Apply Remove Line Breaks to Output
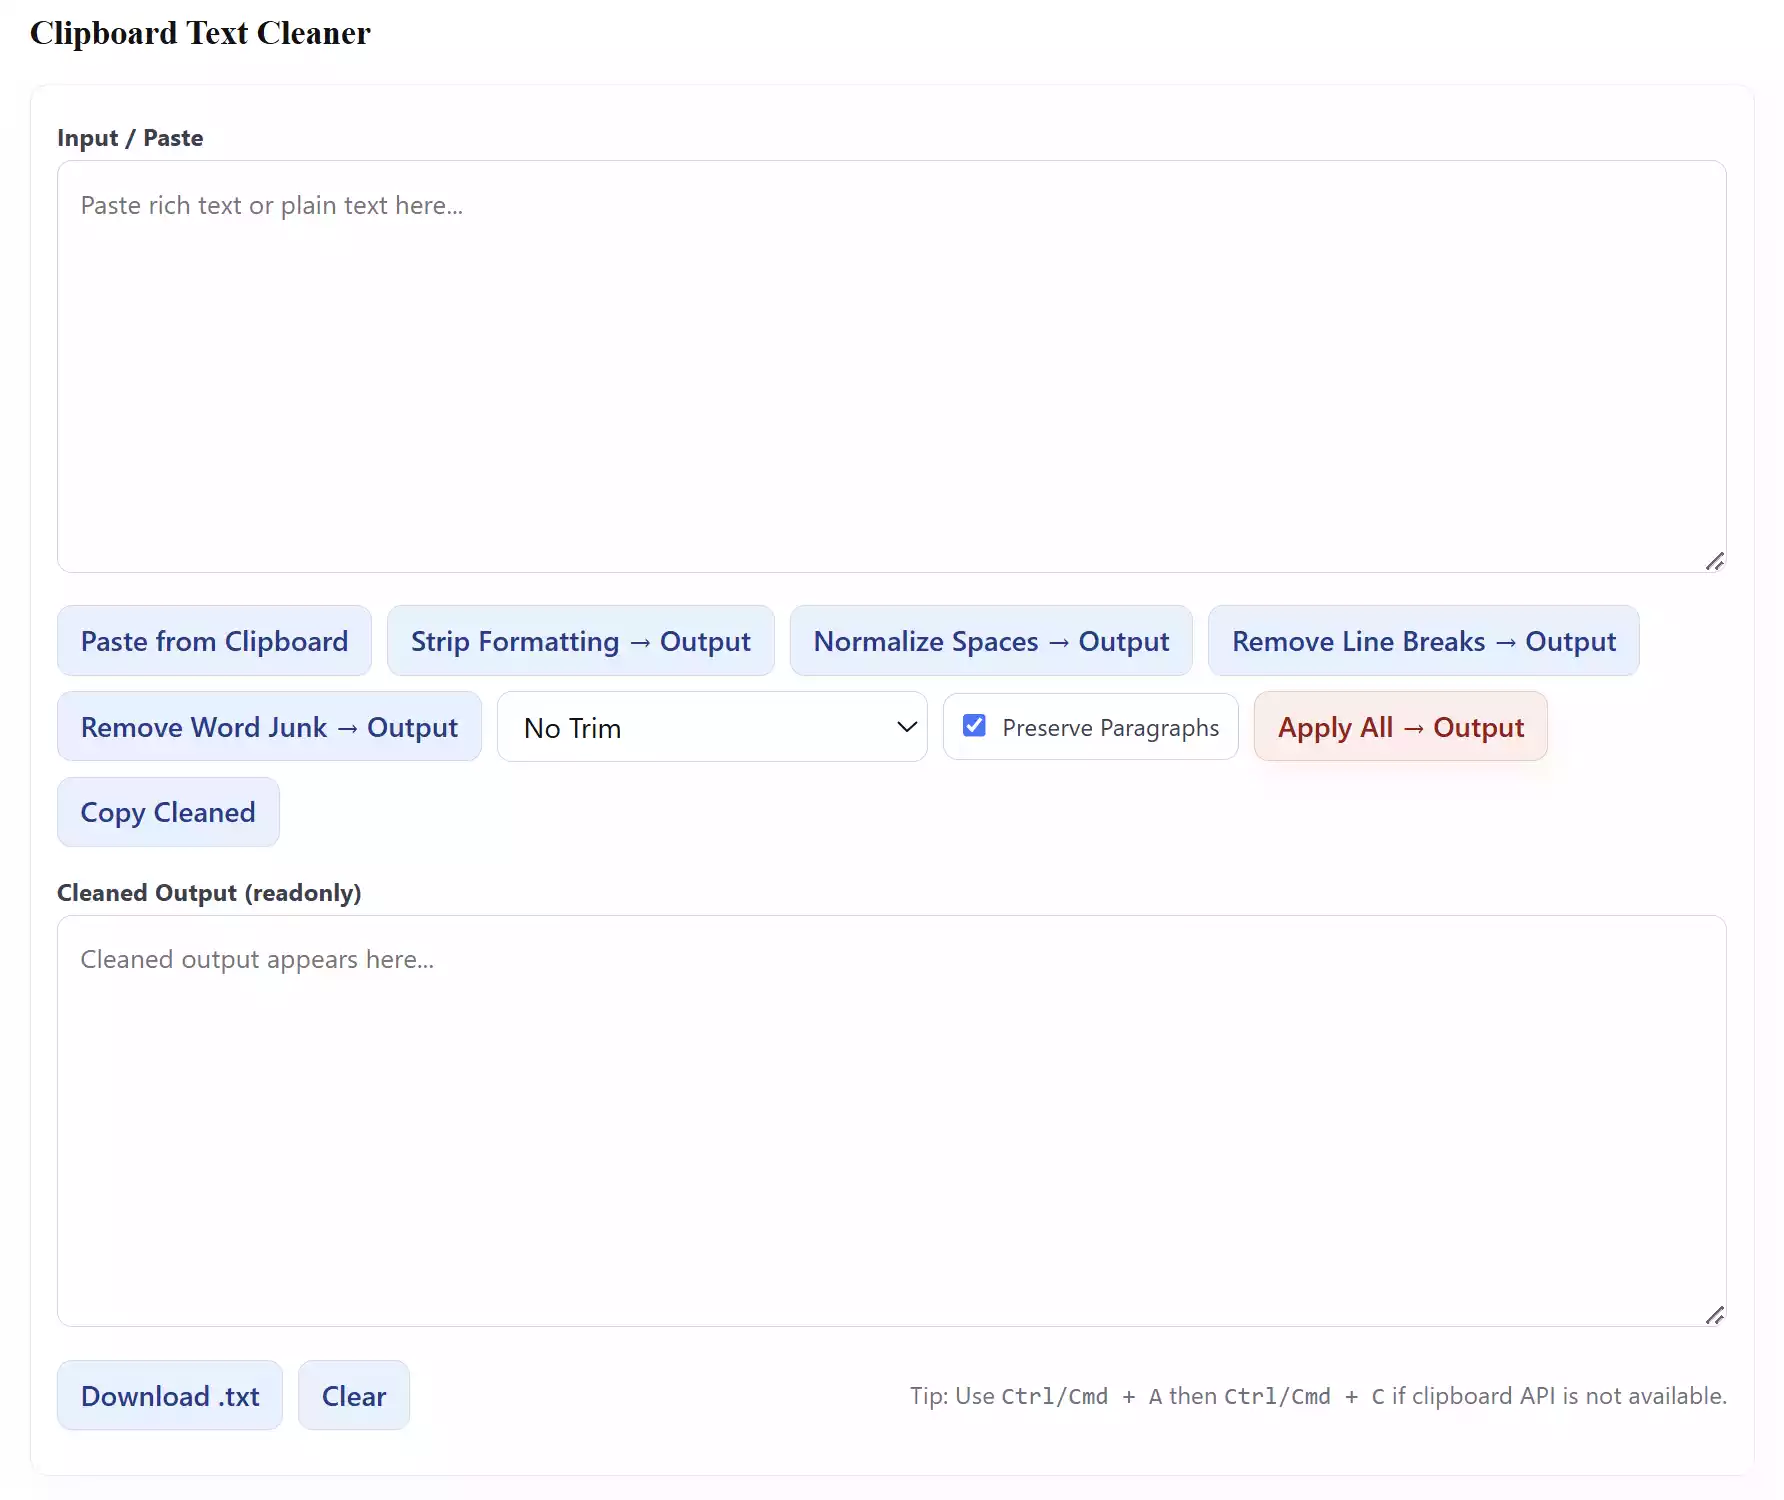The width and height of the screenshot is (1784, 1500). 1424,641
